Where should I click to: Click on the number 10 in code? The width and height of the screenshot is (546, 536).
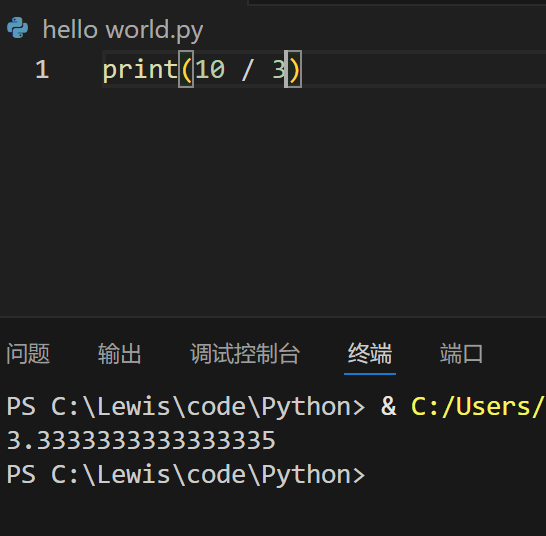coord(210,70)
